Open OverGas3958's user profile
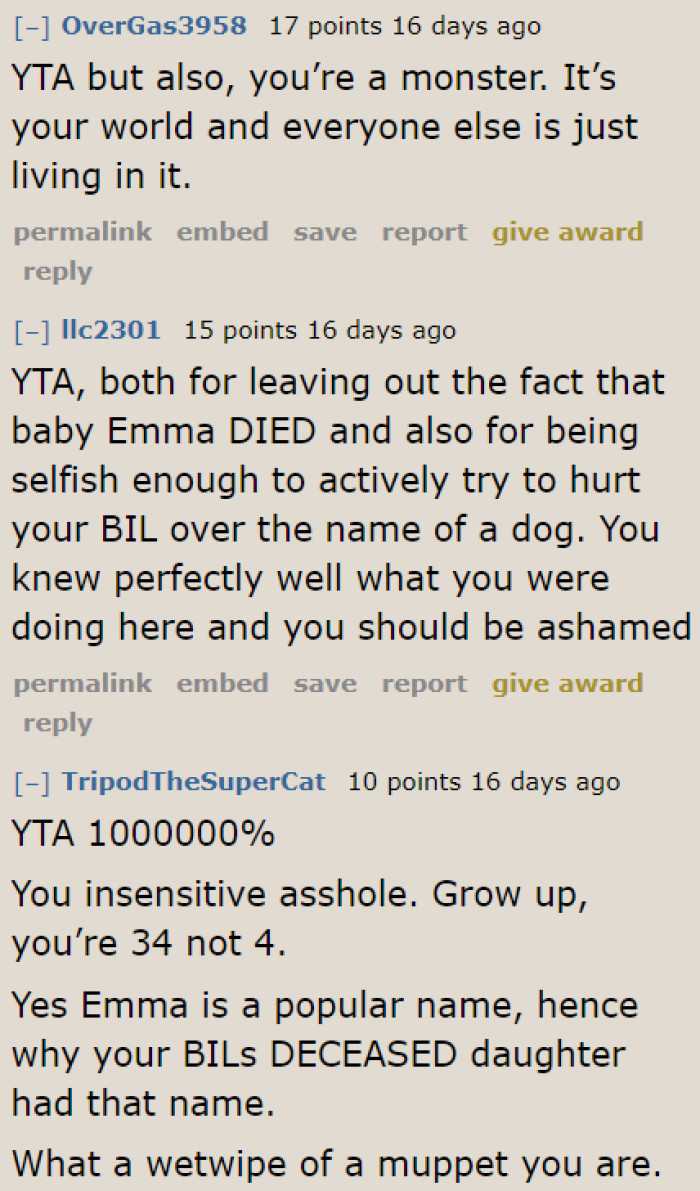This screenshot has height=1191, width=700. click(x=154, y=27)
